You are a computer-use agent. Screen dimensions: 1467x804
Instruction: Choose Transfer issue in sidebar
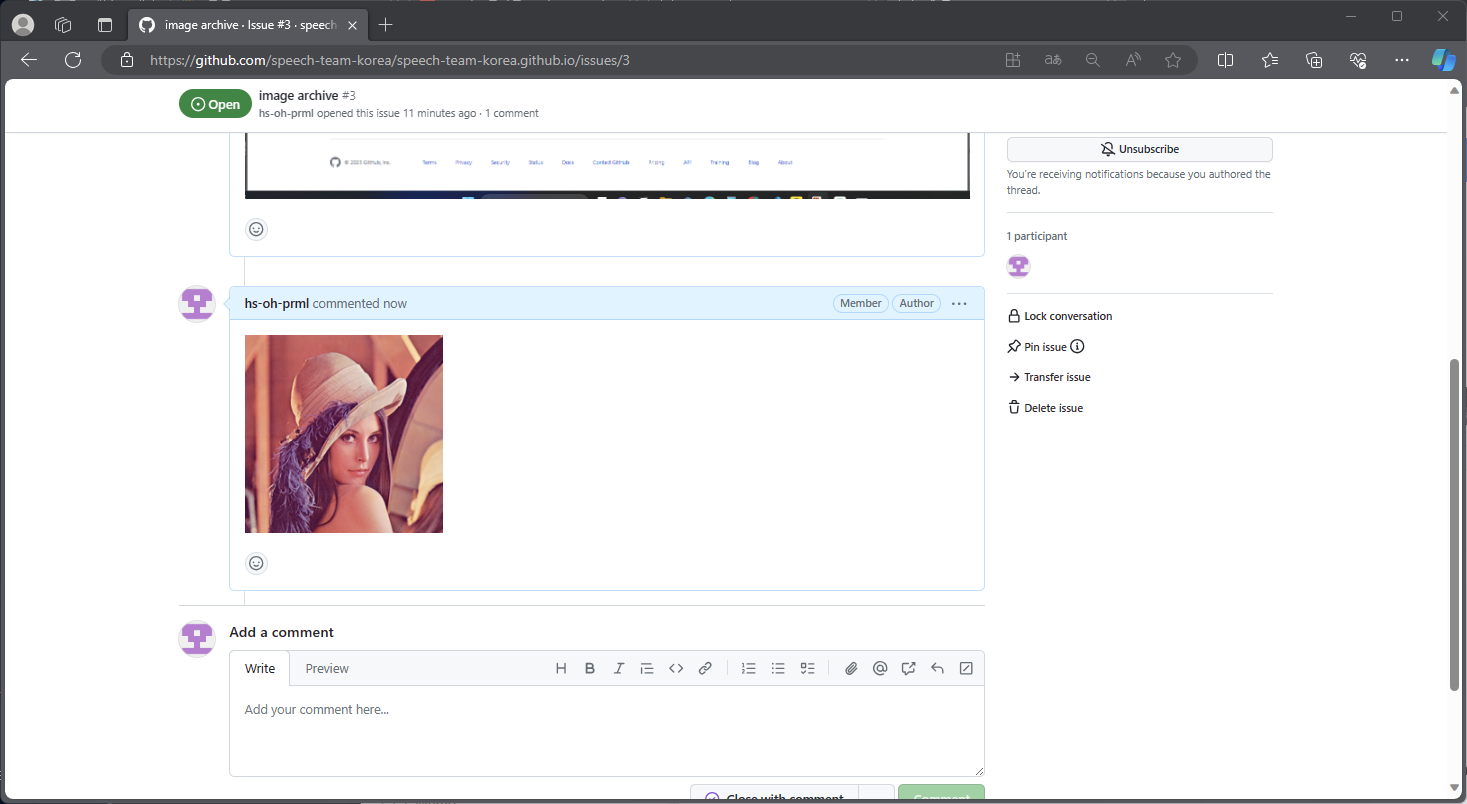(1049, 377)
